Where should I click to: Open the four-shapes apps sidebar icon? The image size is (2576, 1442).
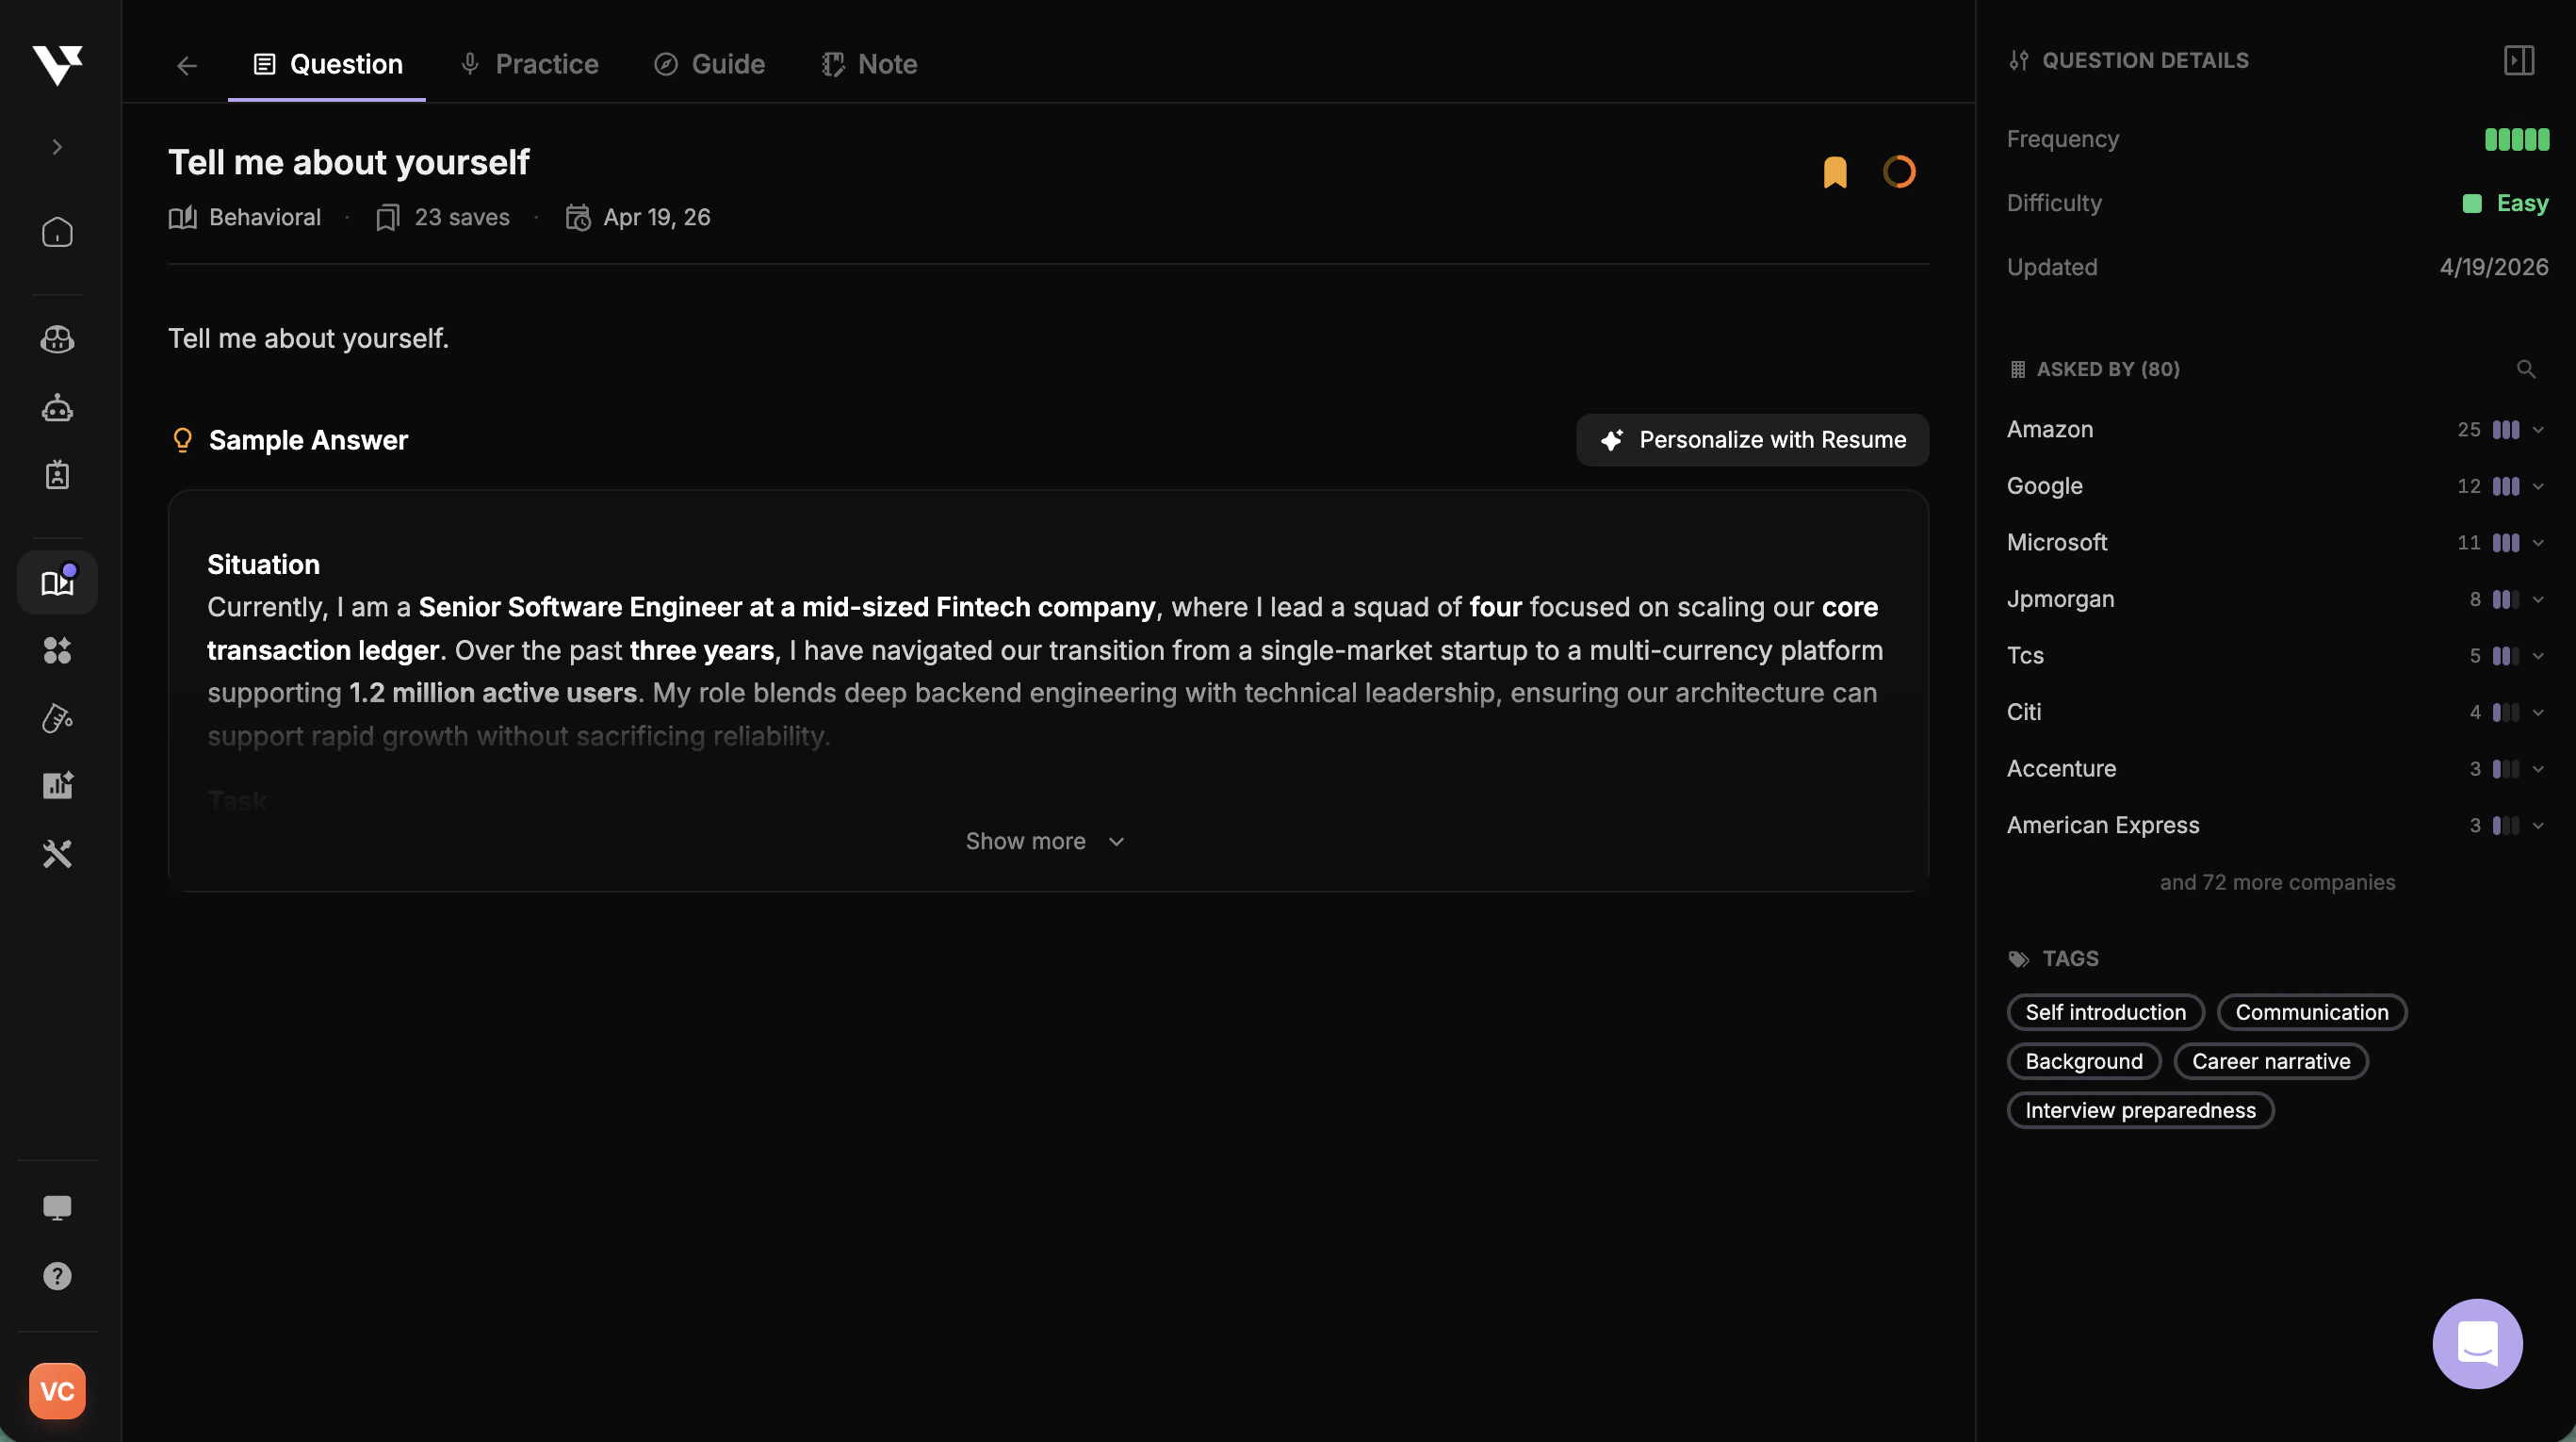57,650
